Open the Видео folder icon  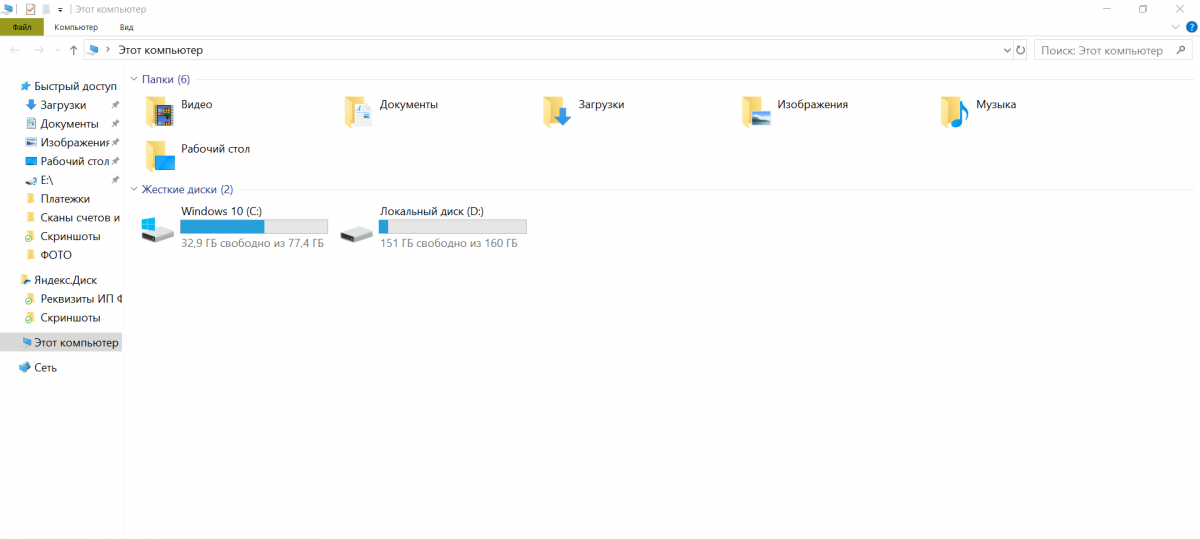click(x=160, y=112)
